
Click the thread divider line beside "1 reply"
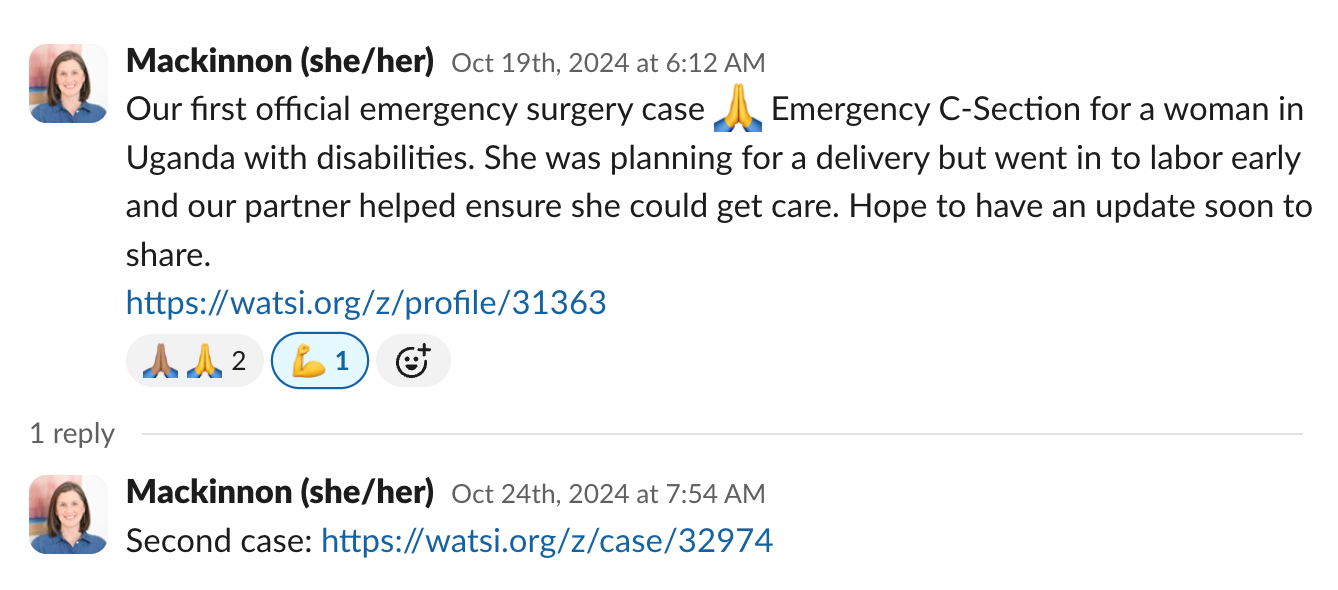720,434
